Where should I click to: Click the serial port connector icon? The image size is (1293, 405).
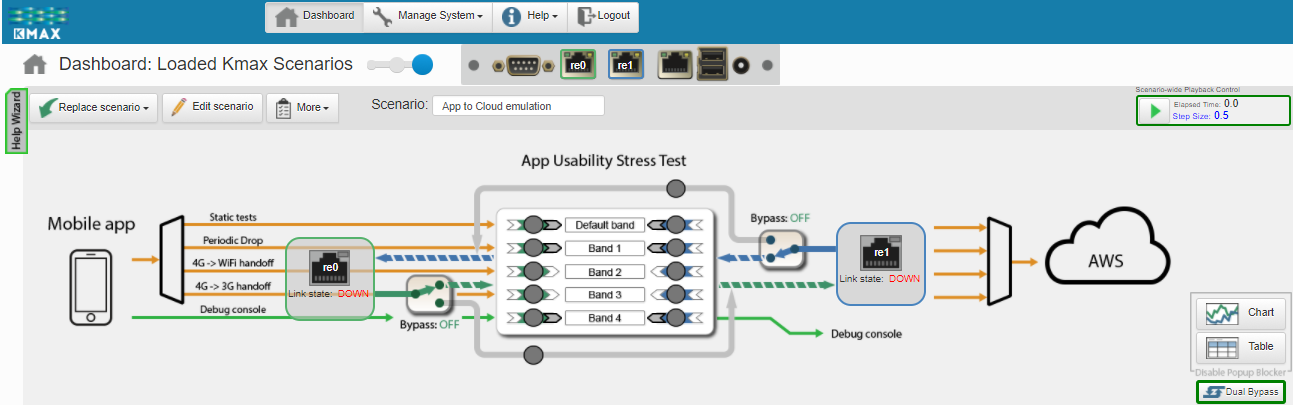(524, 66)
